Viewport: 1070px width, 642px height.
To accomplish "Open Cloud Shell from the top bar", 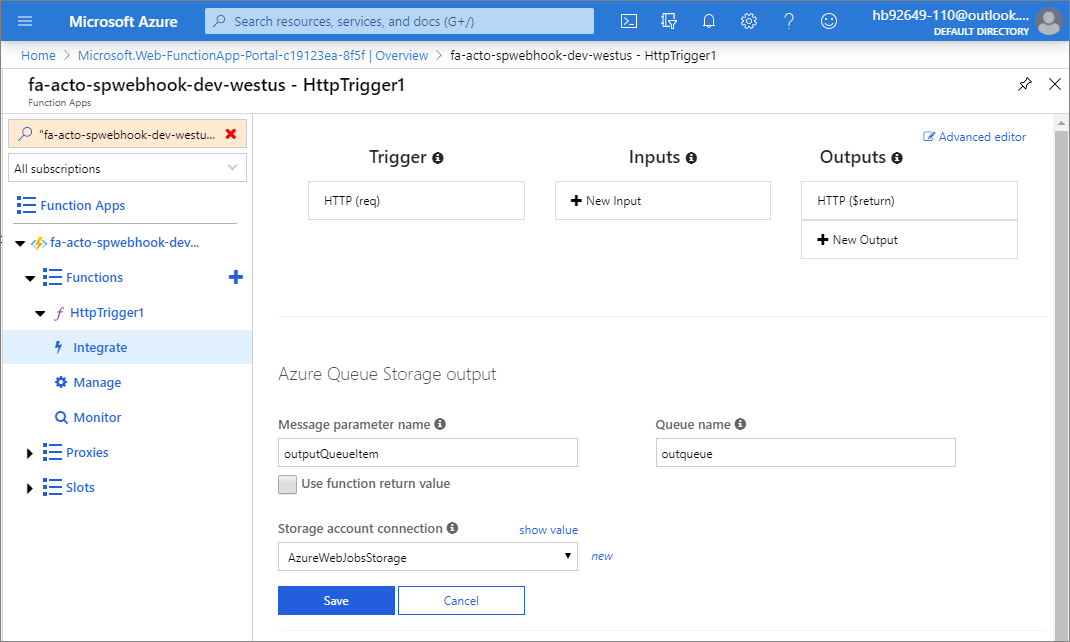I will pos(628,21).
